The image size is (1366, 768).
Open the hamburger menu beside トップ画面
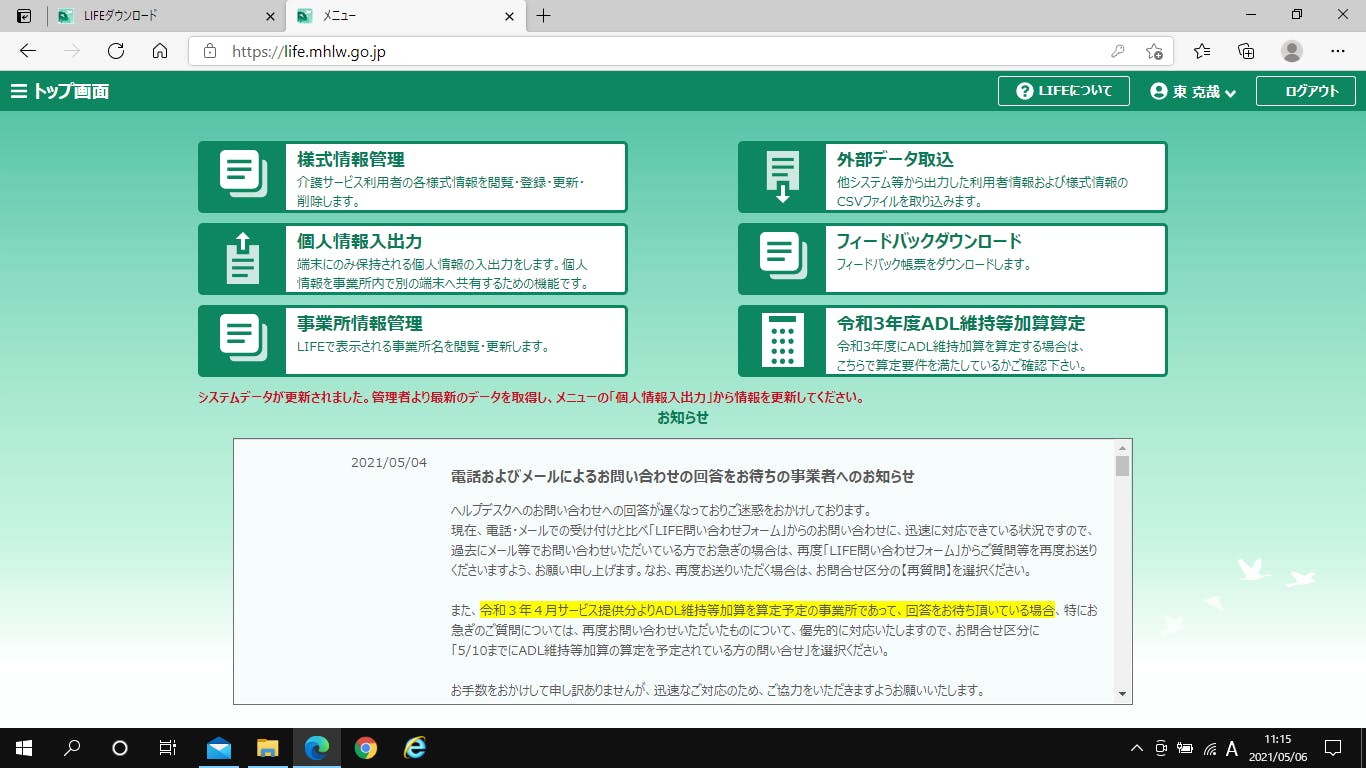tap(18, 91)
